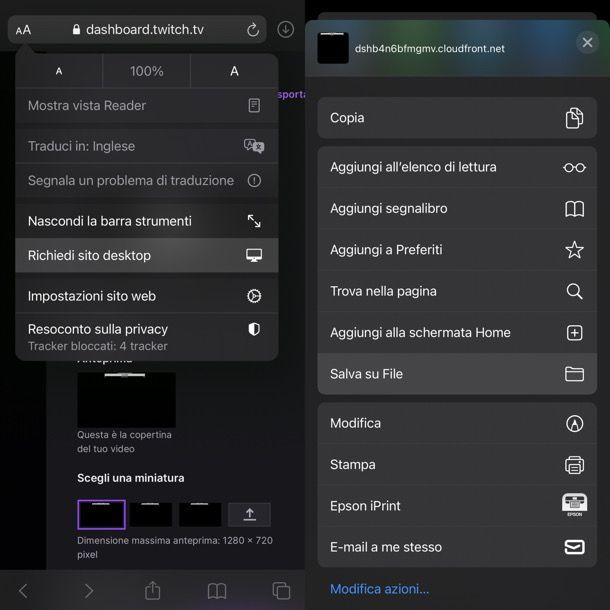This screenshot has height=610, width=610.
Task: Tap the copy documents icon
Action: coord(575,118)
